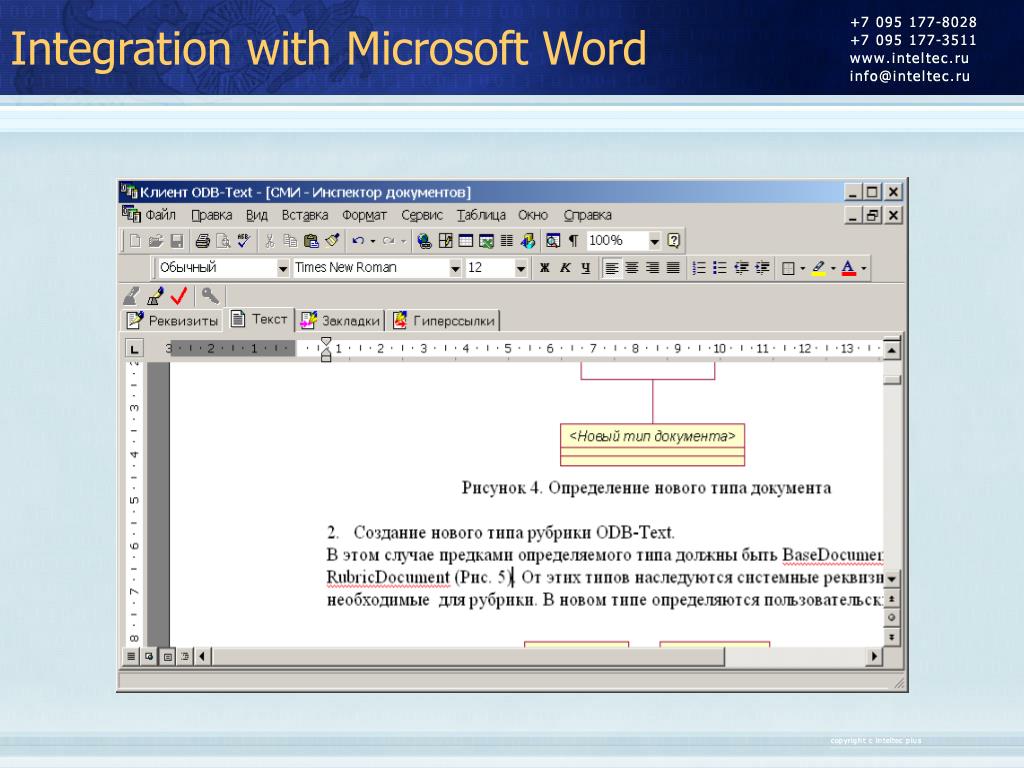
Task: Click the Cut scissors icon
Action: point(270,241)
